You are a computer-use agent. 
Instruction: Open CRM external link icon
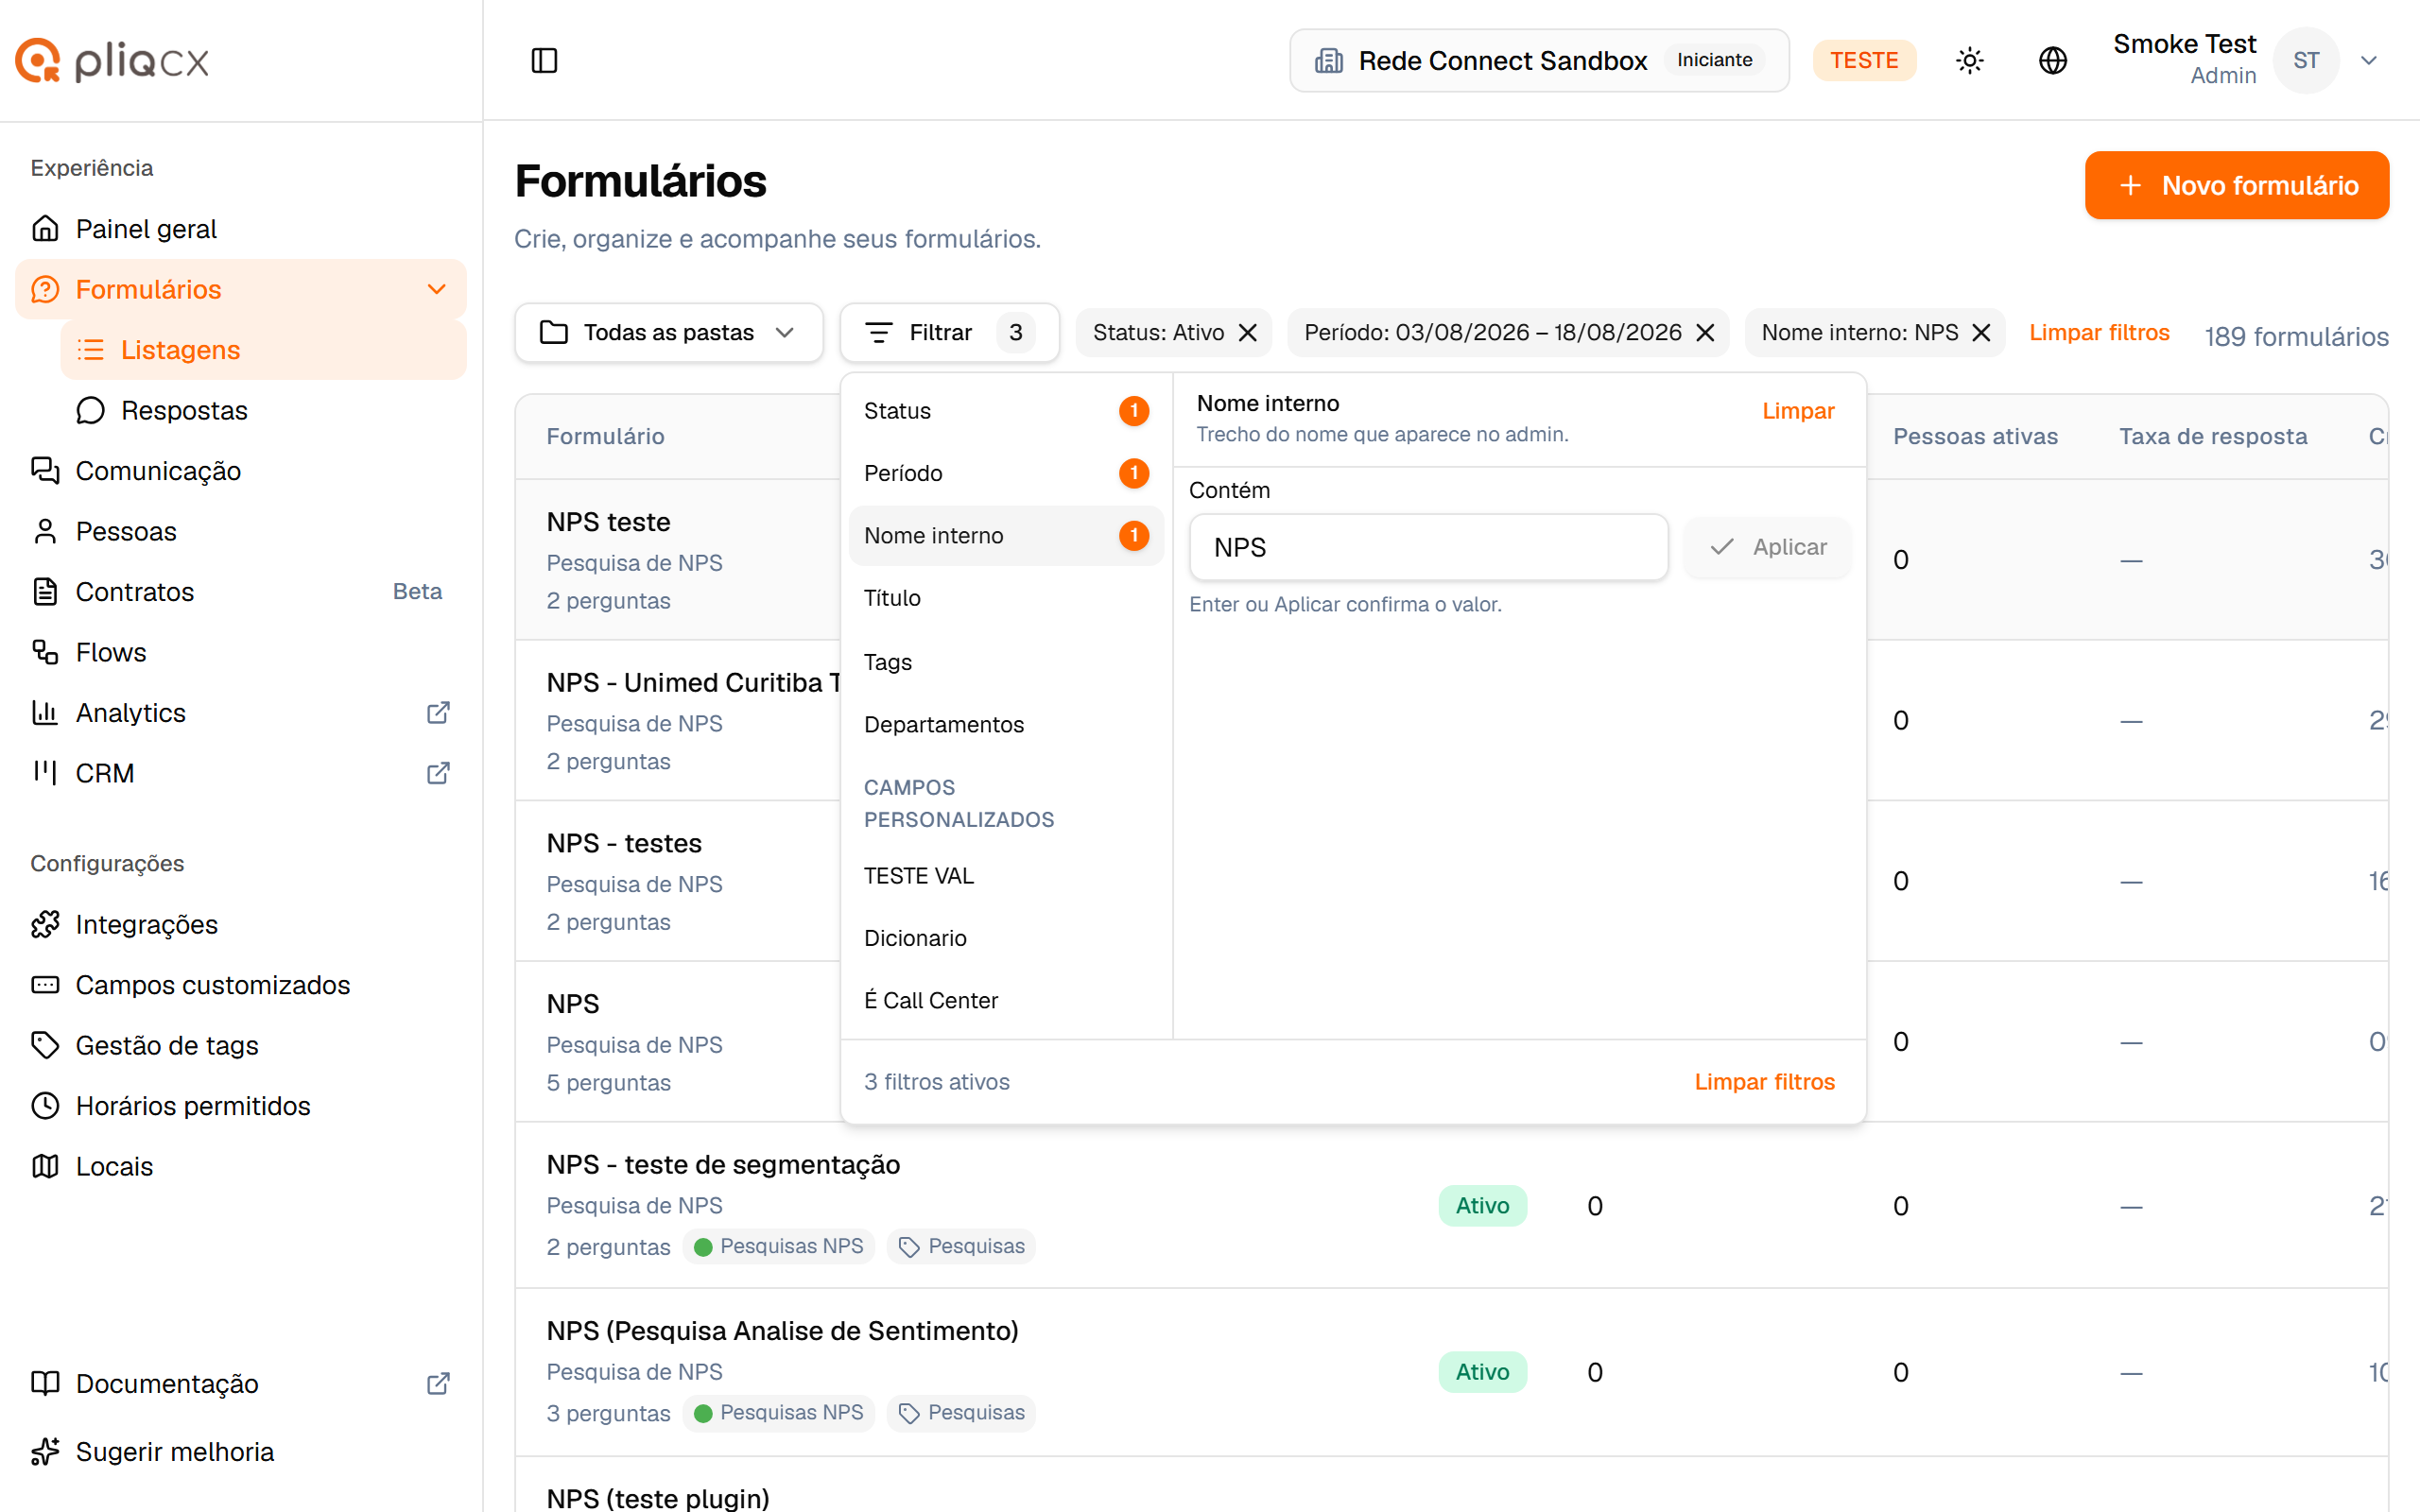coord(438,773)
